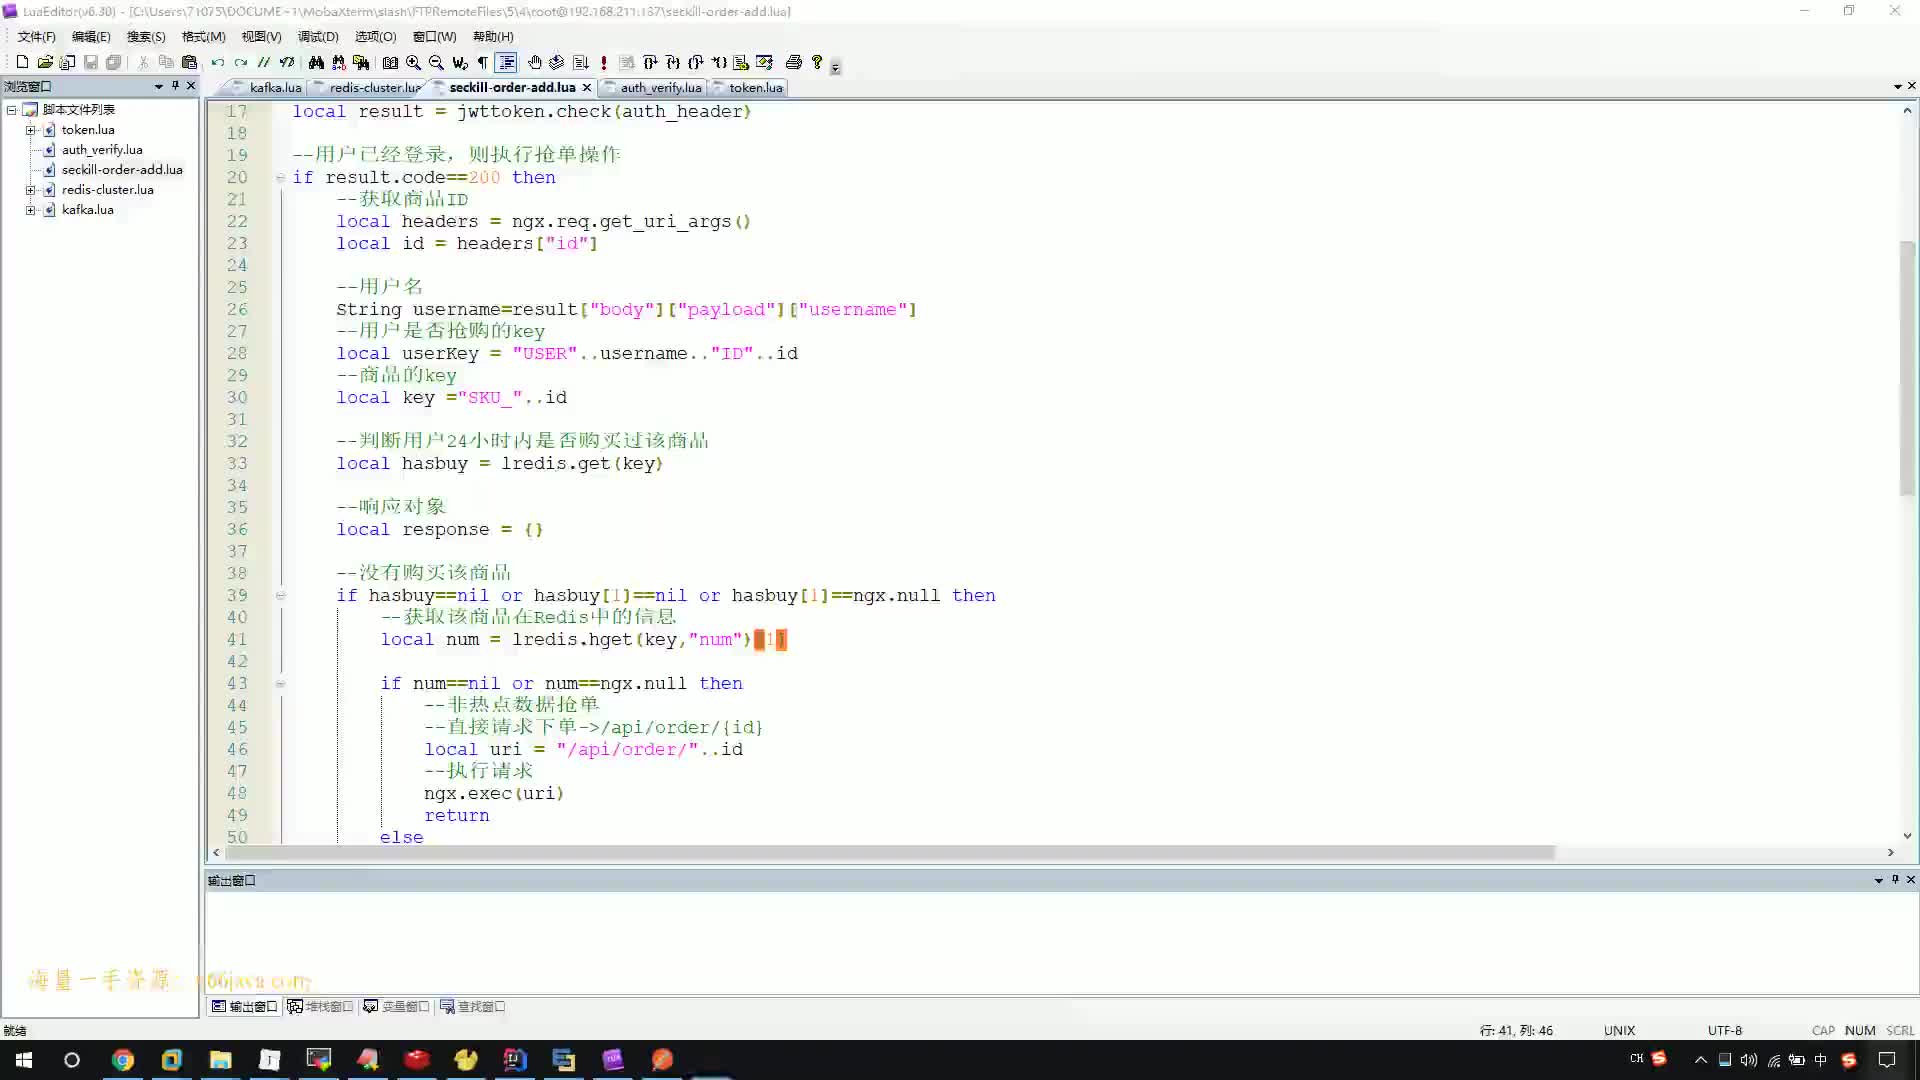1920x1080 pixels.
Task: Open the taskbar notification center icon
Action: coord(1887,1060)
